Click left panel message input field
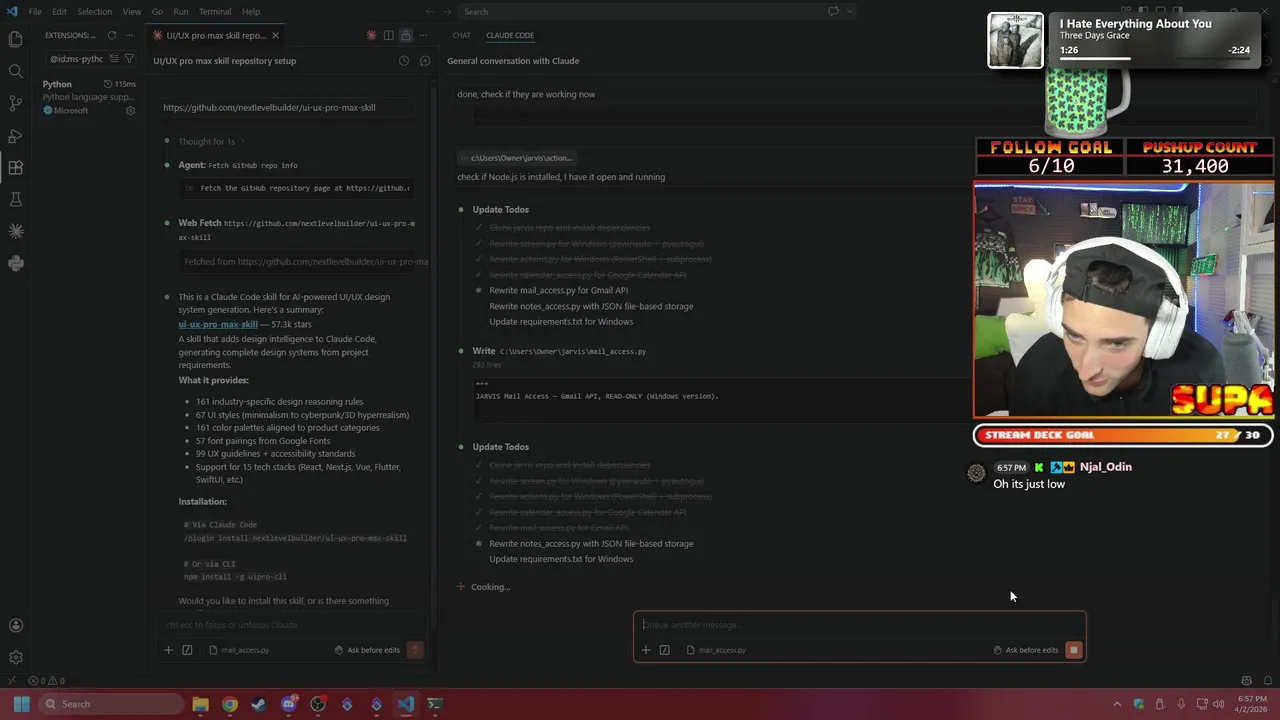The width and height of the screenshot is (1280, 720). (x=293, y=625)
